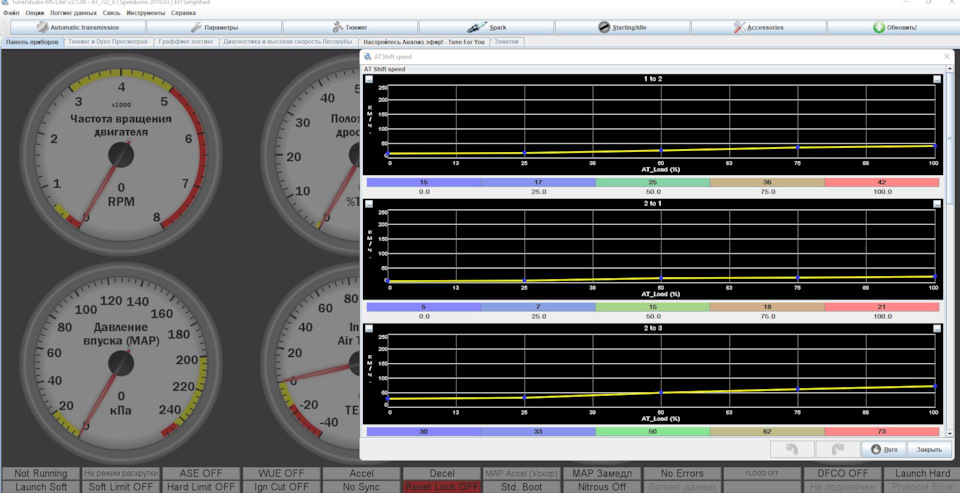Open the Starting/Idle toolbar button

point(622,27)
